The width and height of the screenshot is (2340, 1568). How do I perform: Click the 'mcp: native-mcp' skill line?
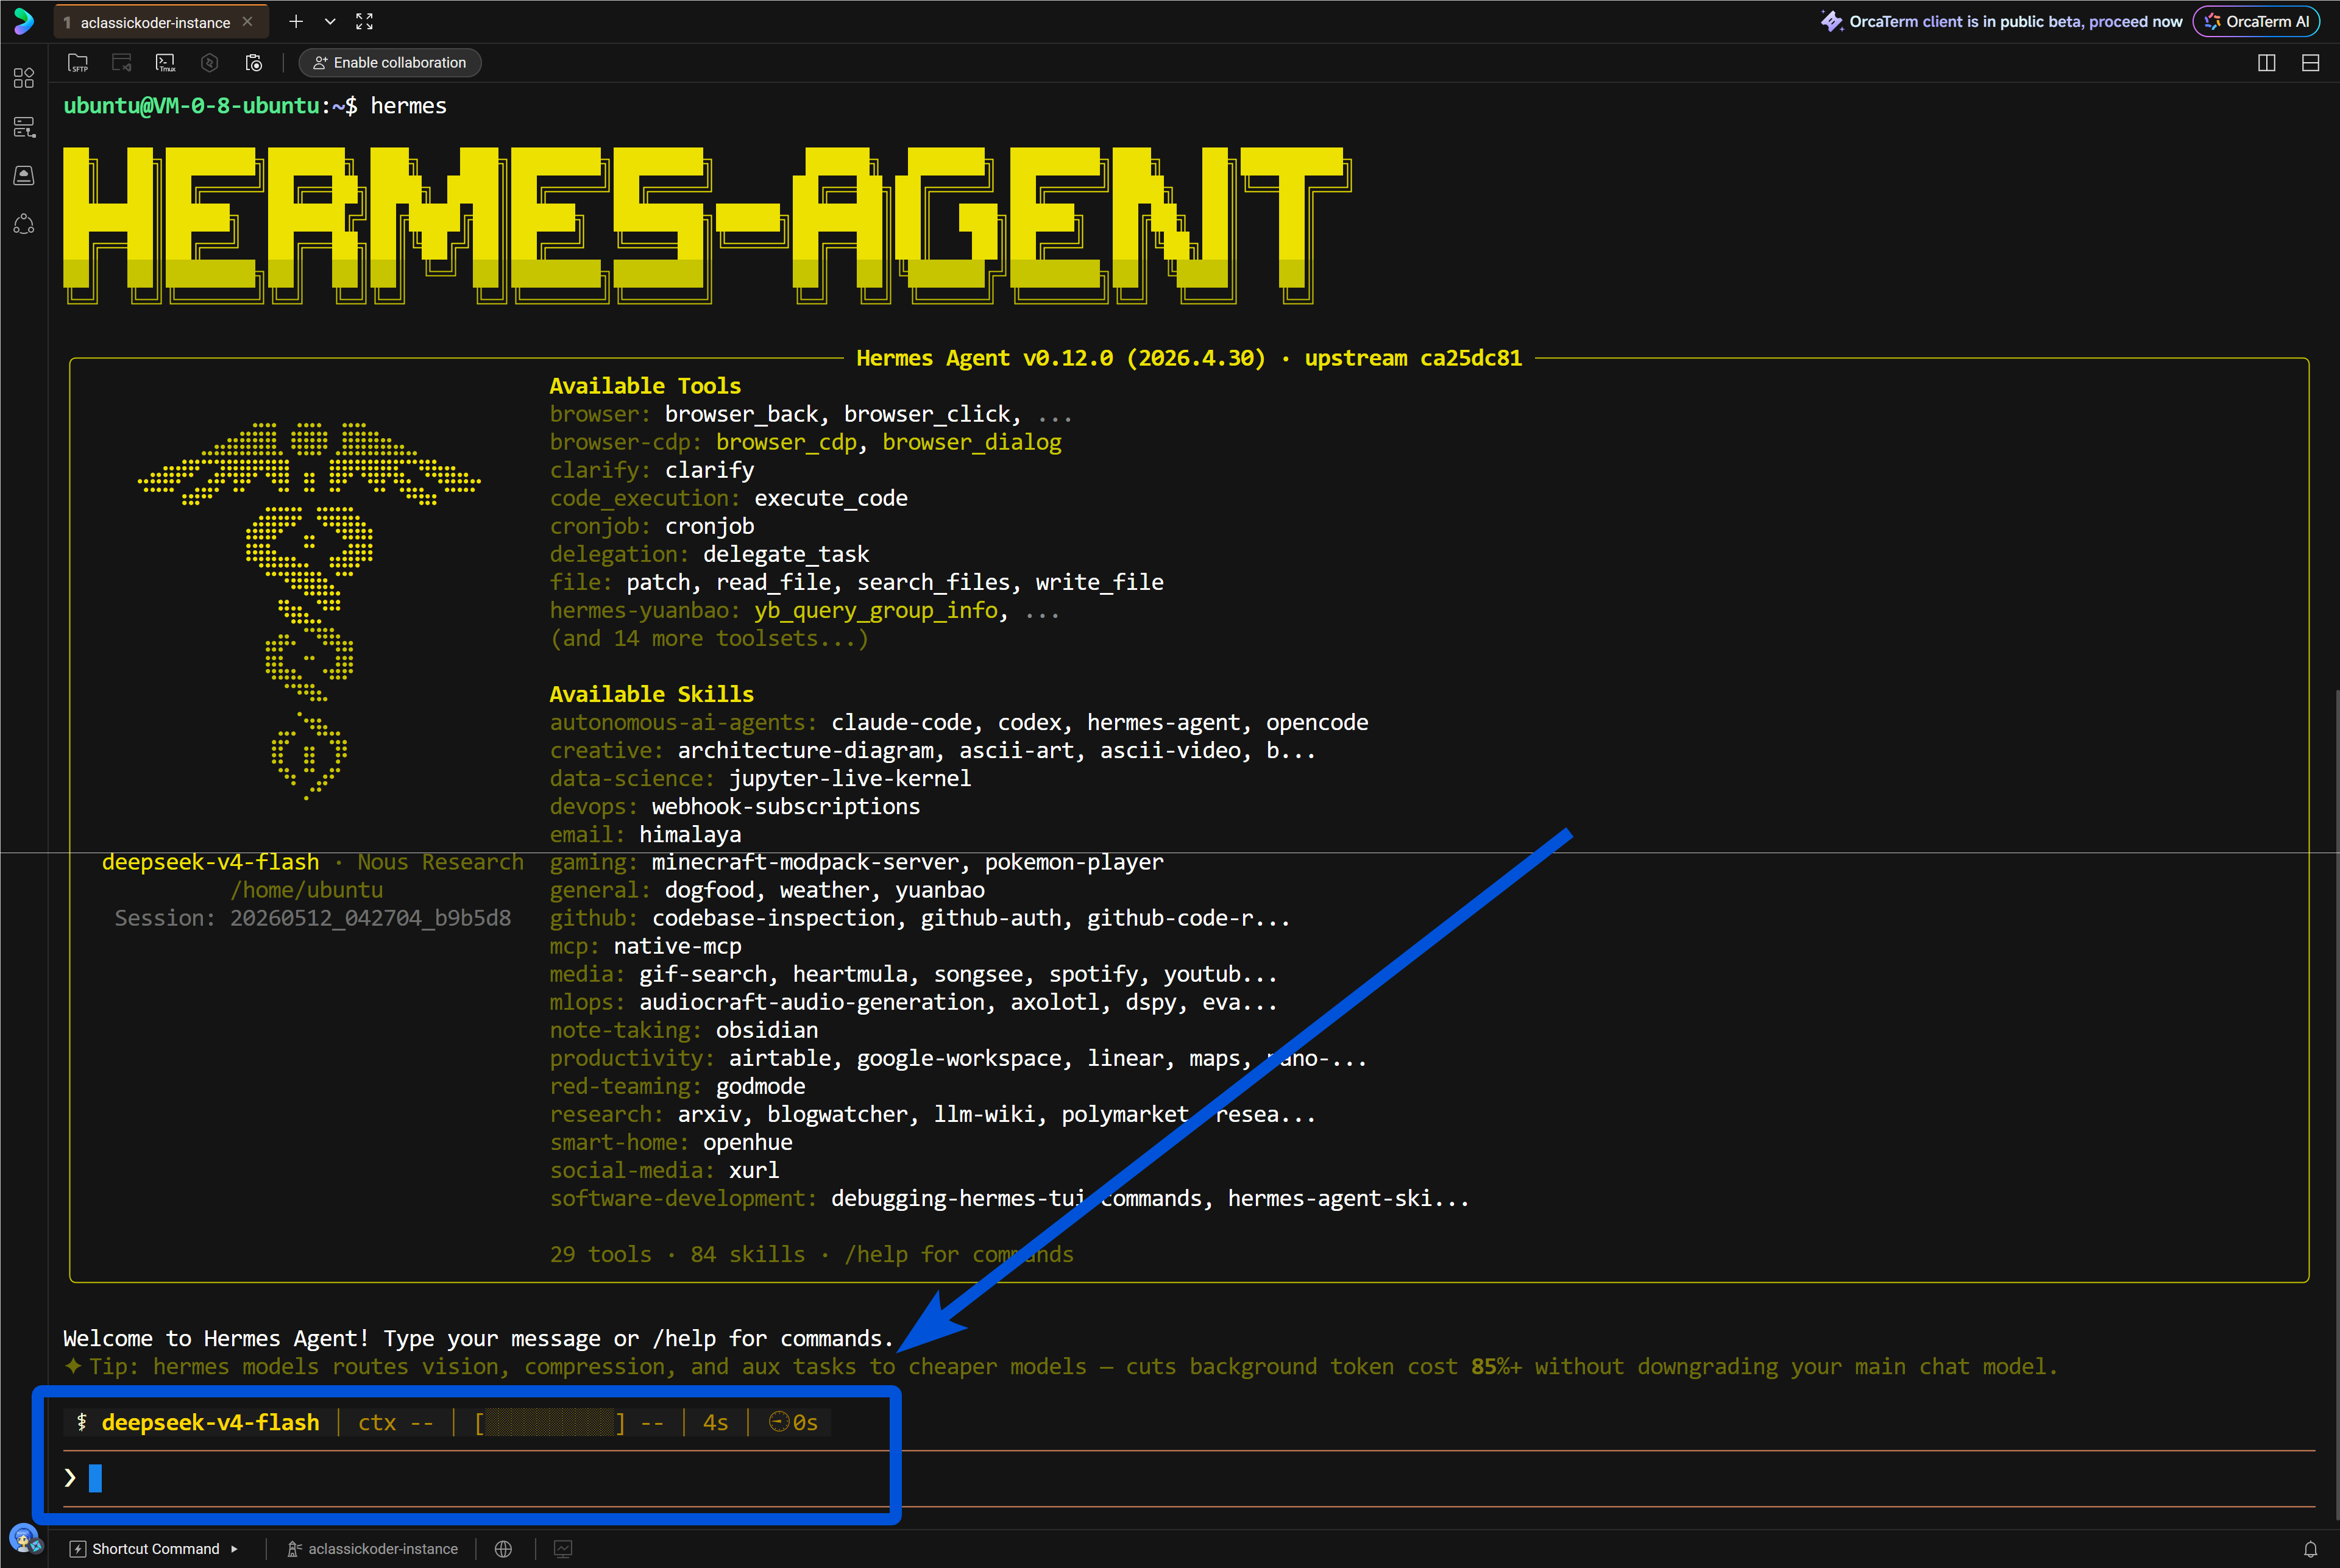click(x=645, y=946)
